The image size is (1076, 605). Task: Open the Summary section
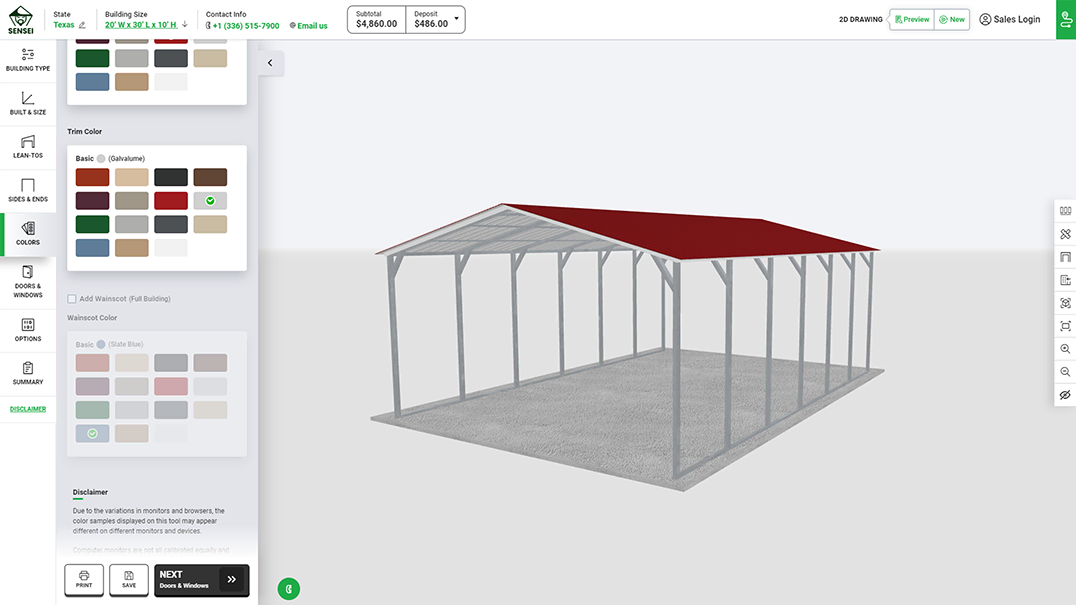pos(27,374)
